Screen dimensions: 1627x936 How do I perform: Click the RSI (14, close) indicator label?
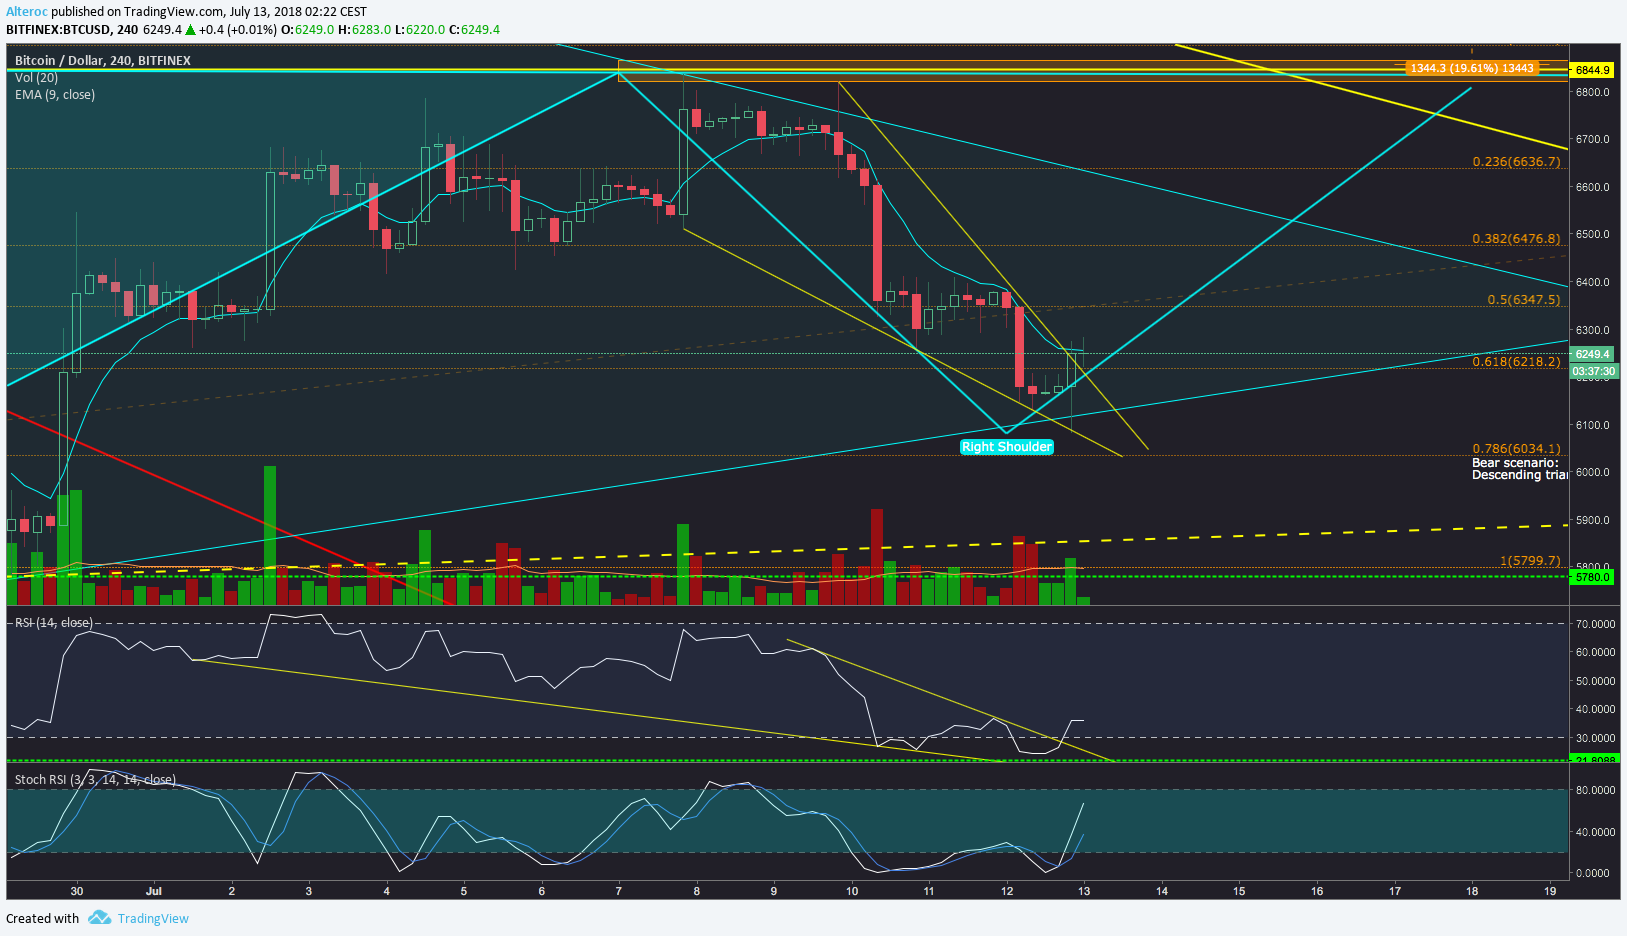click(x=54, y=623)
